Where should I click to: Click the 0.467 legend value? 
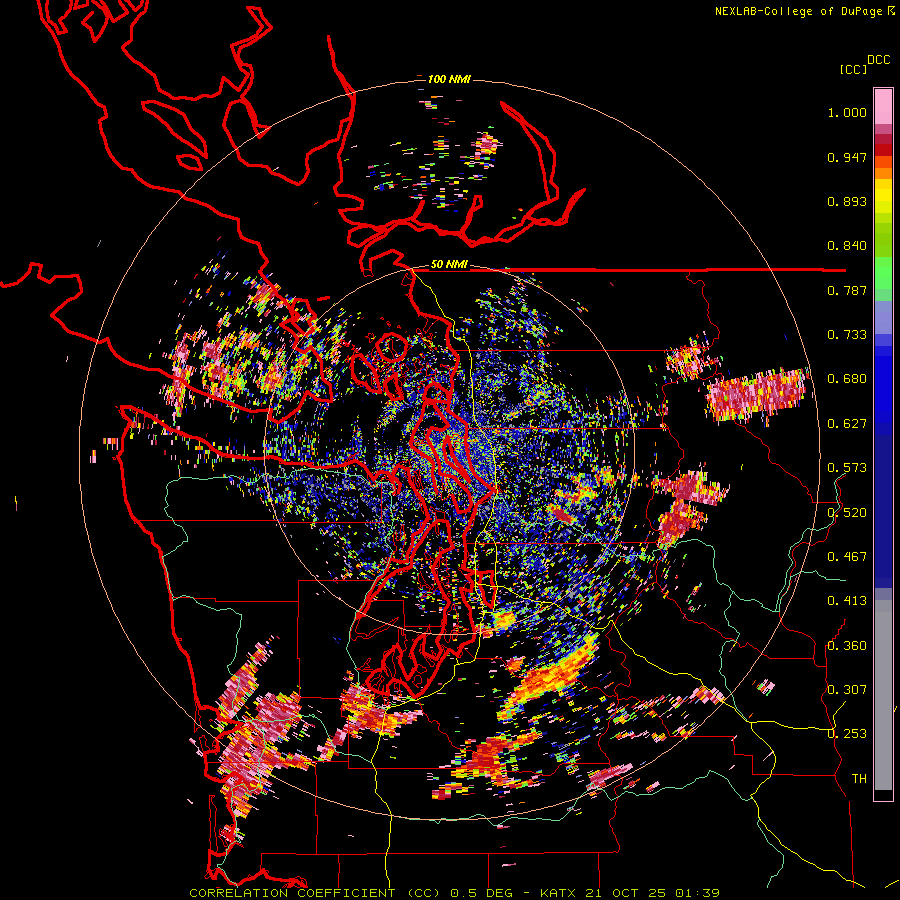point(847,556)
